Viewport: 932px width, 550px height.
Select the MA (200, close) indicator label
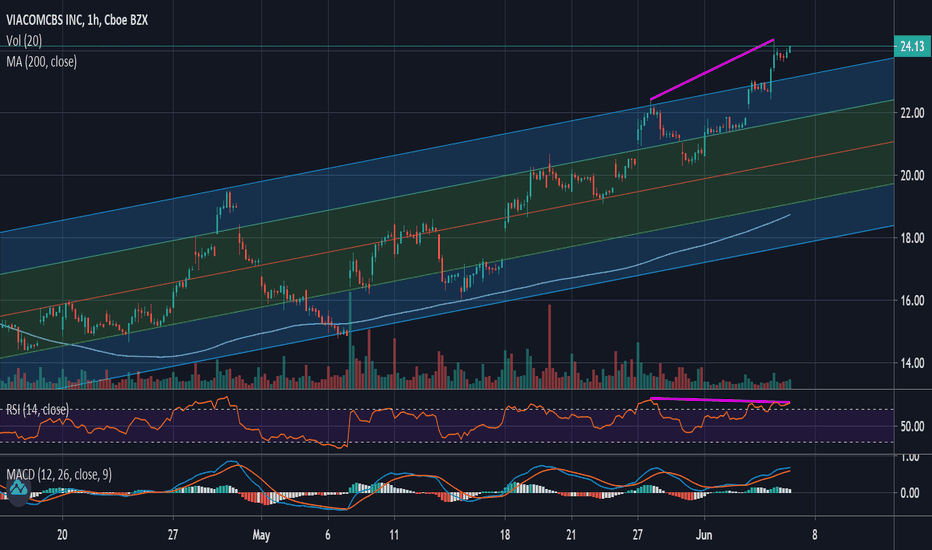click(42, 62)
